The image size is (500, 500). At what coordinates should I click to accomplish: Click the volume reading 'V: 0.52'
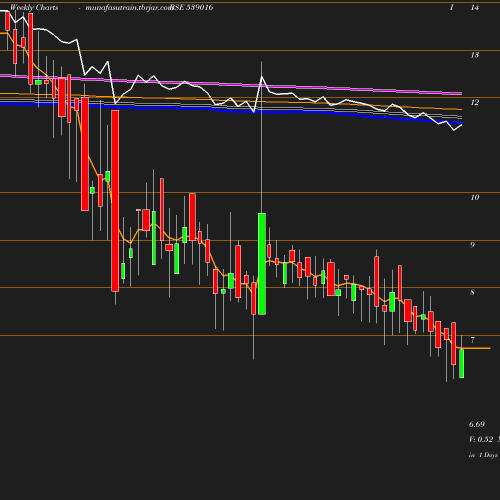(x=481, y=439)
